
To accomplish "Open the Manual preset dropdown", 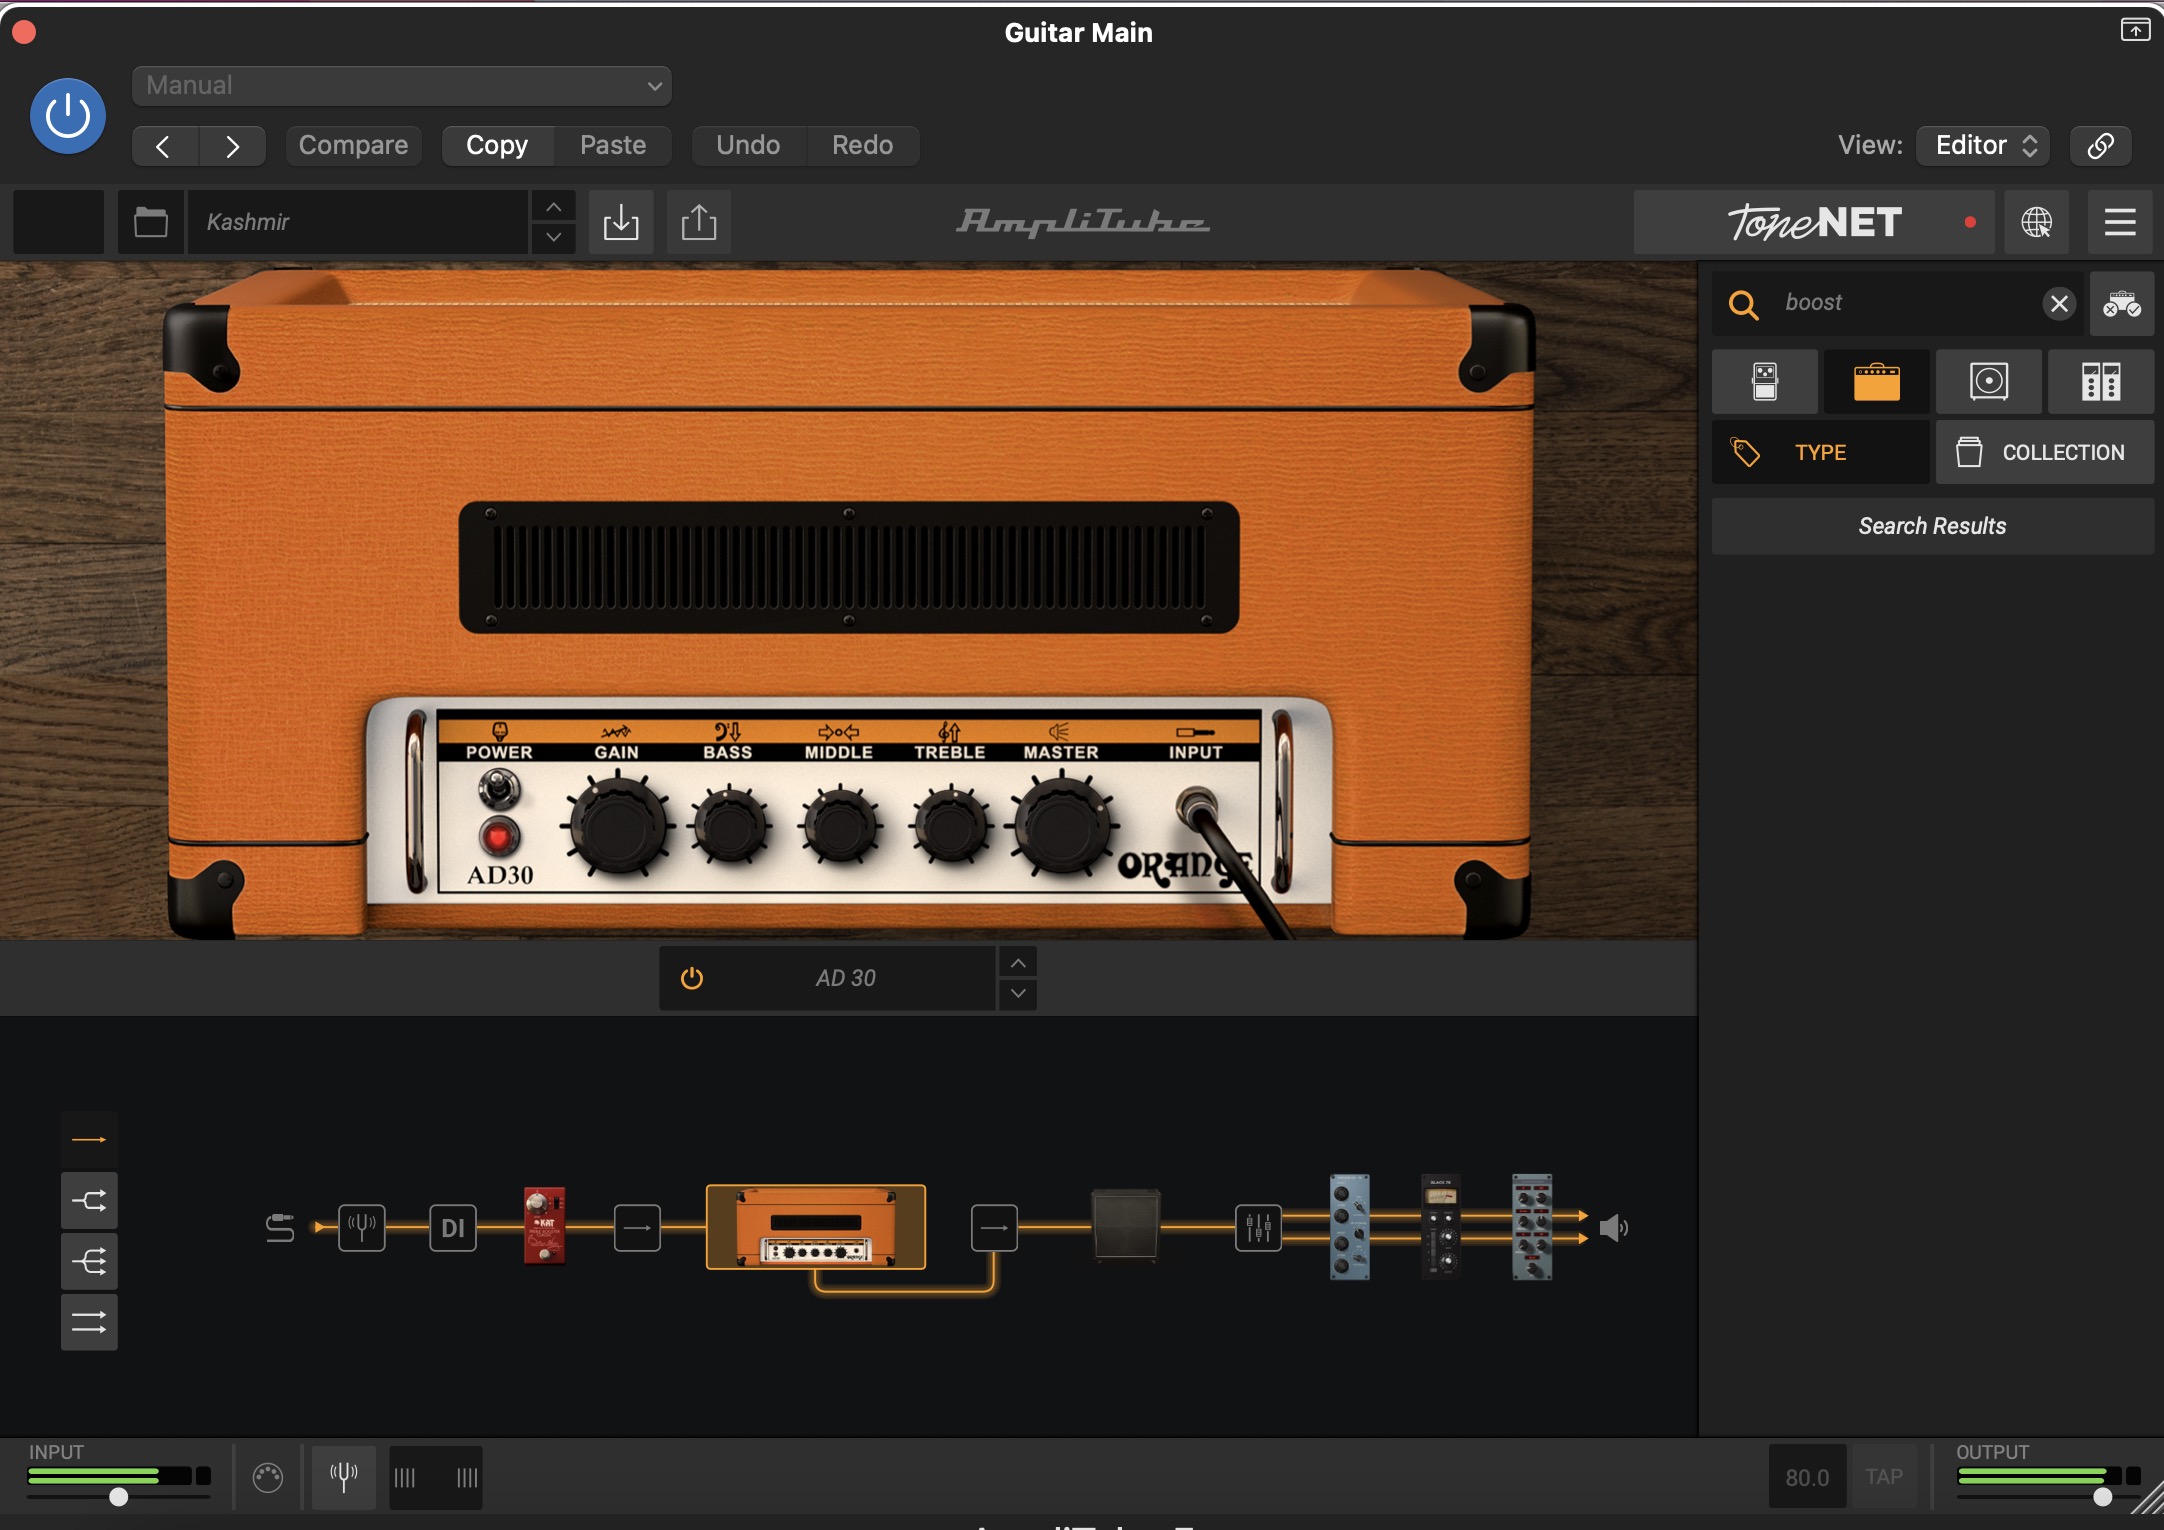I will click(402, 85).
